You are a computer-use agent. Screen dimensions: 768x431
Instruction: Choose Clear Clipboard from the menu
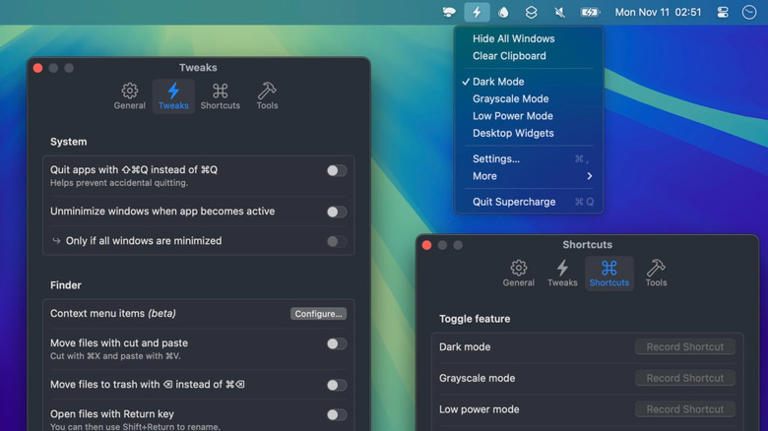[x=529, y=56]
